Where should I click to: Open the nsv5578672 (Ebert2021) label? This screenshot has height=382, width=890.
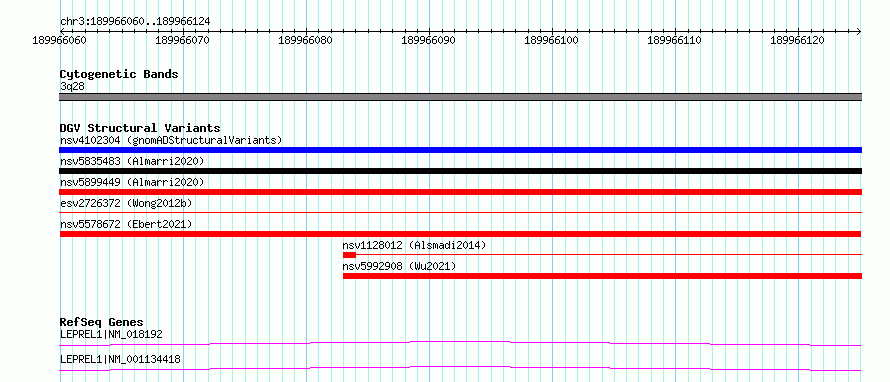[x=126, y=224]
